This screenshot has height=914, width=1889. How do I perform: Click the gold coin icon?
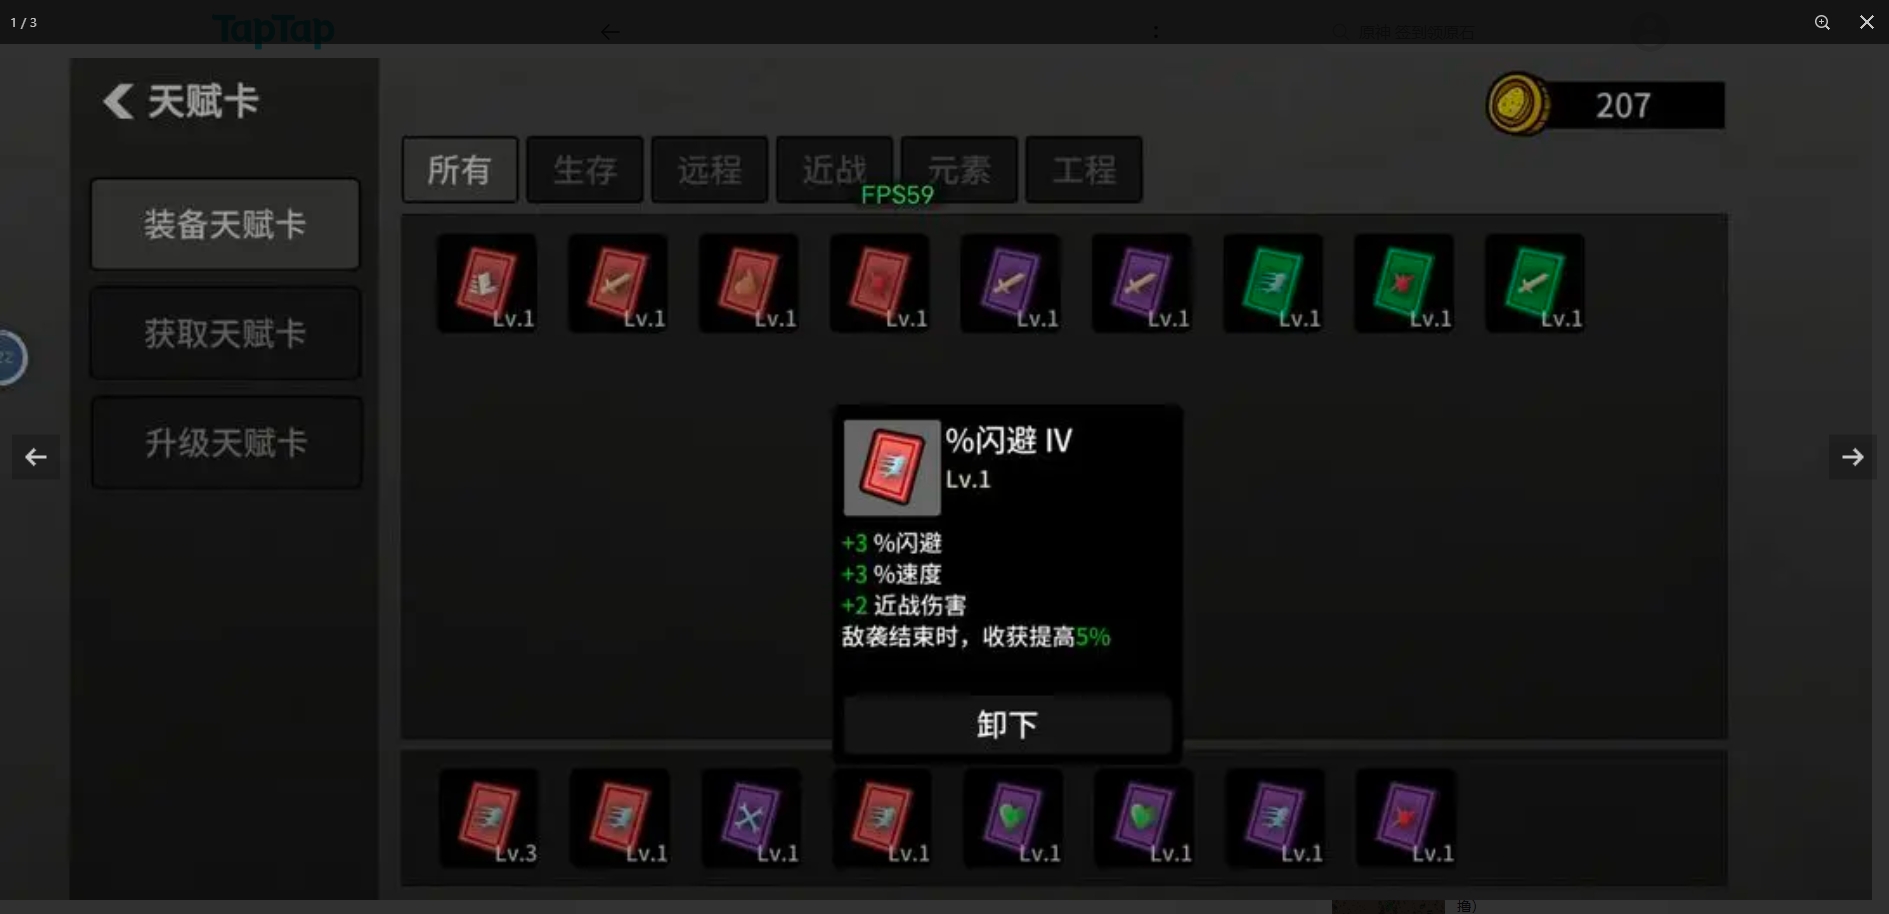[x=1516, y=104]
